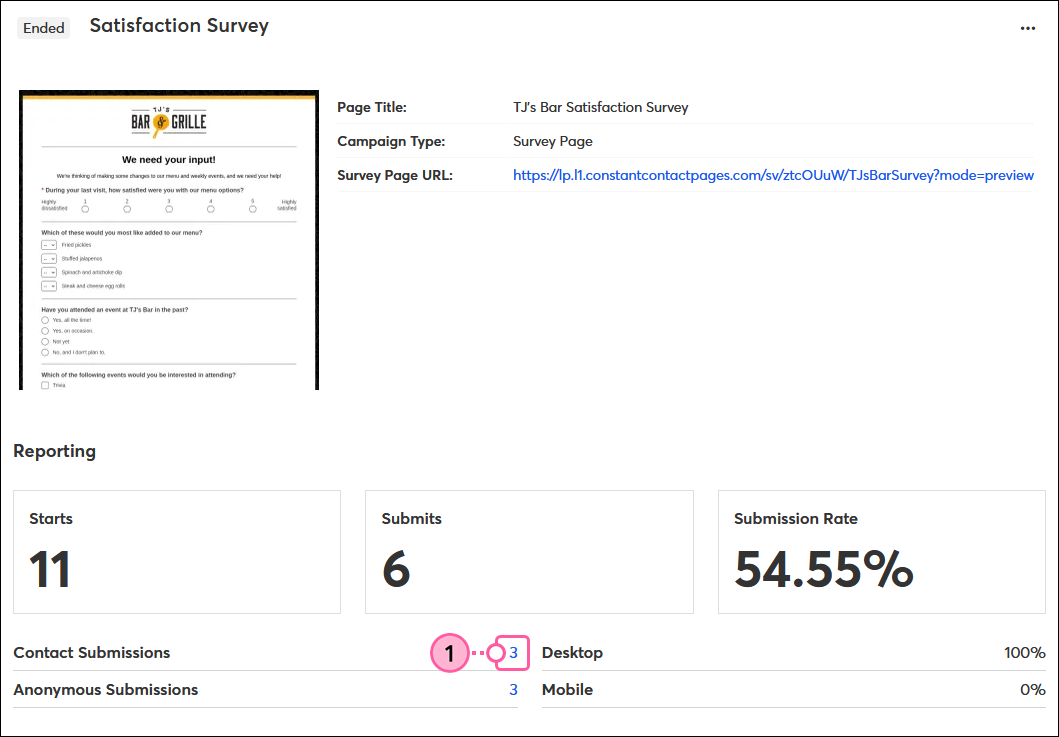1059x737 pixels.
Task: Click the survey page preview thumbnail
Action: pyautogui.click(x=169, y=240)
